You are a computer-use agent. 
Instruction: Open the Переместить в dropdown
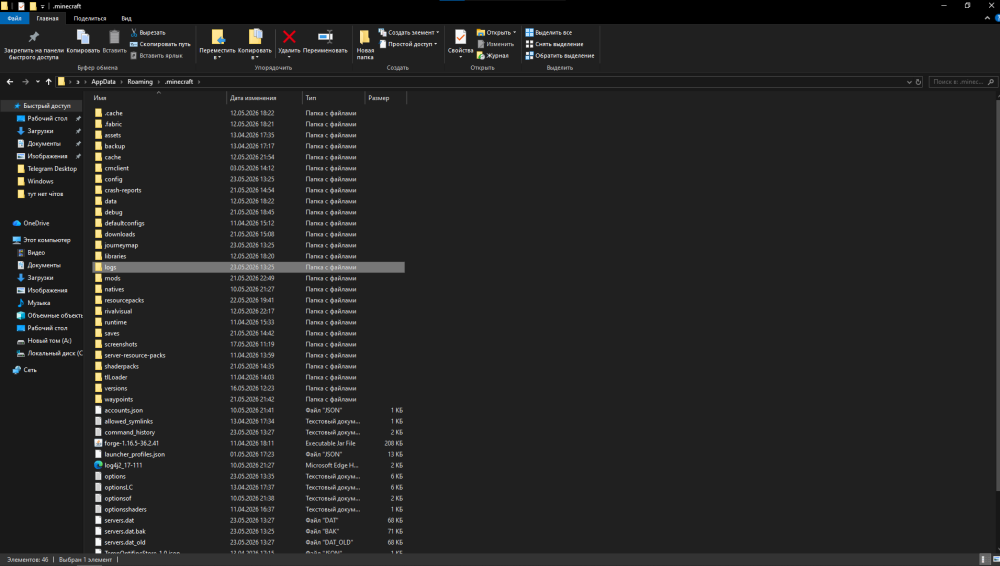(217, 45)
